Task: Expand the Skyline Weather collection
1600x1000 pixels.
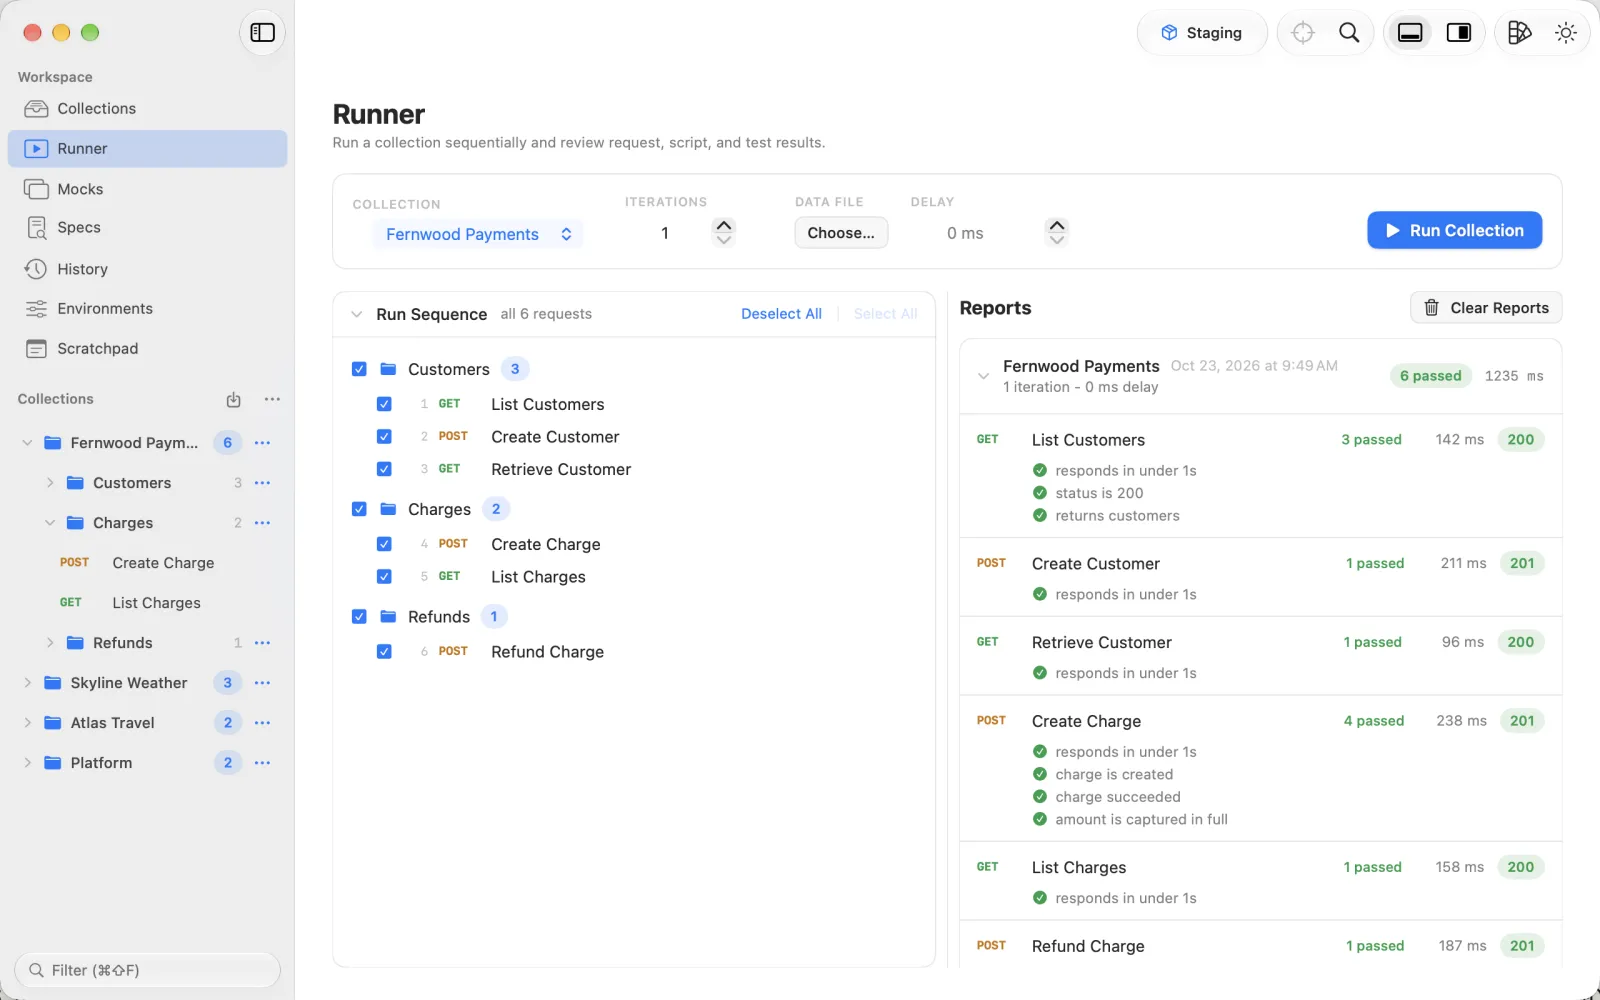Action: 27,683
